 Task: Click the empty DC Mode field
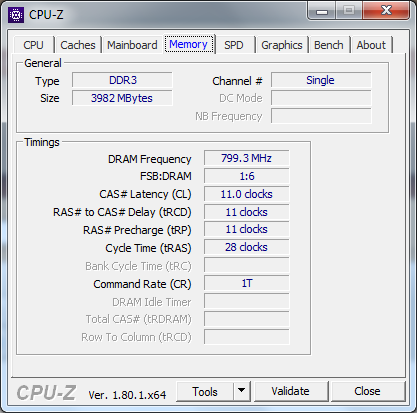coord(321,98)
